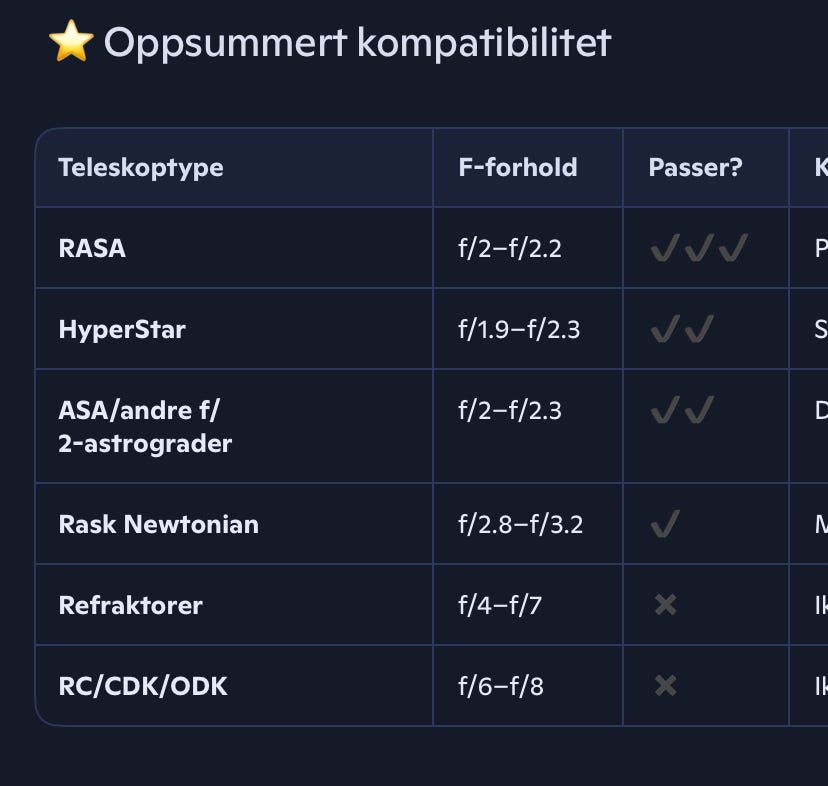Image resolution: width=828 pixels, height=786 pixels.
Task: Click the Oppsummert kompatibilitet heading text
Action: pyautogui.click(x=357, y=43)
